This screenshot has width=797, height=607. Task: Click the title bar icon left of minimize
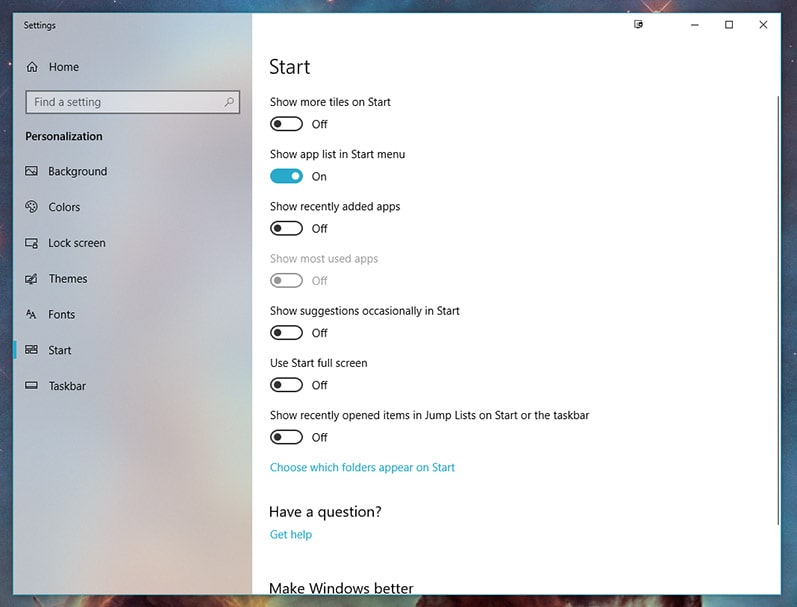tap(638, 24)
